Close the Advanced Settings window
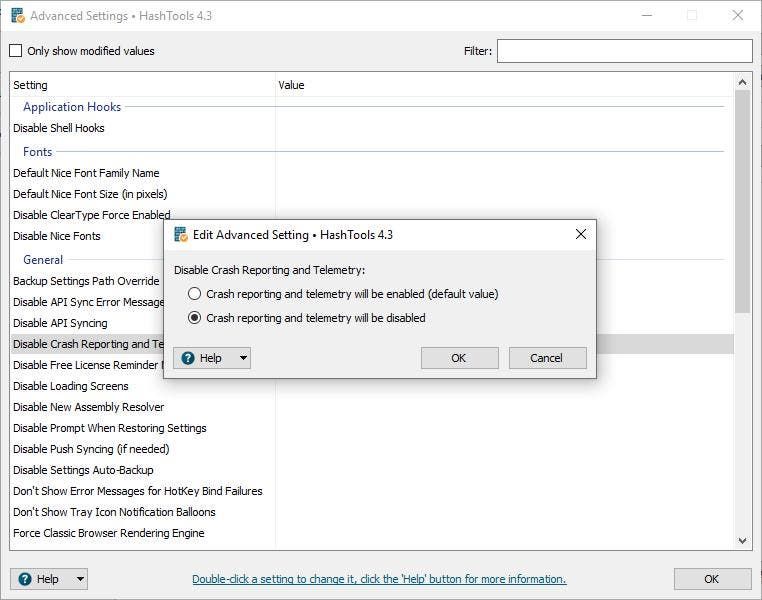This screenshot has height=600, width=762. click(x=738, y=16)
